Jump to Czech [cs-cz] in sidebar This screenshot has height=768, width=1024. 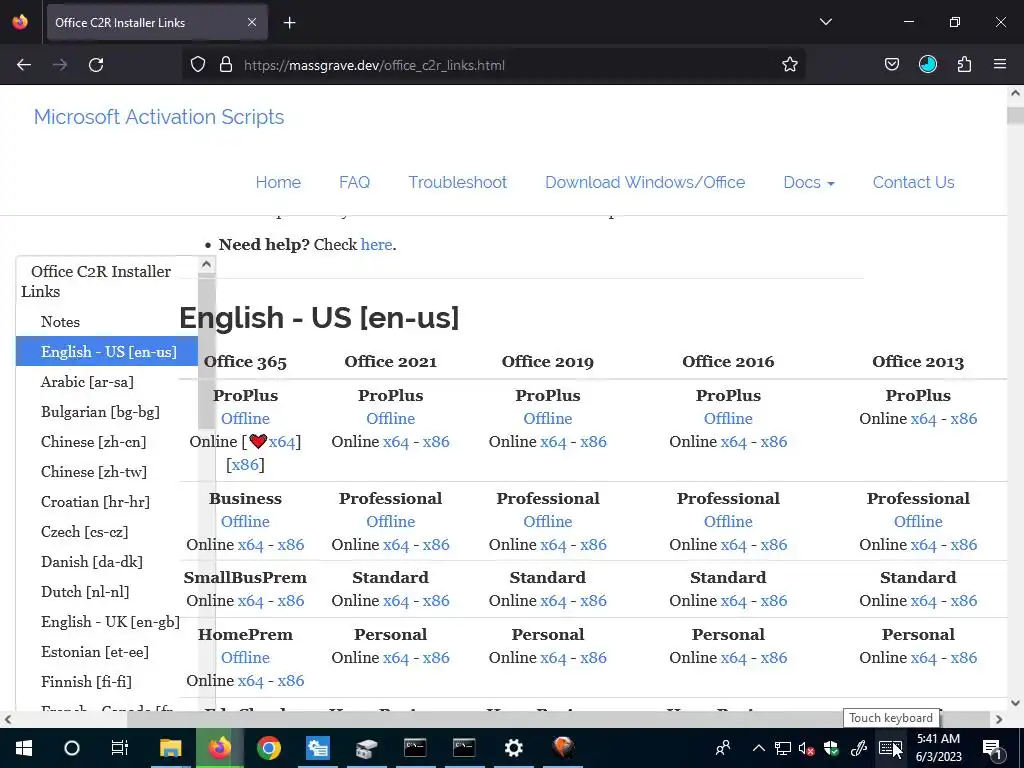click(x=84, y=532)
